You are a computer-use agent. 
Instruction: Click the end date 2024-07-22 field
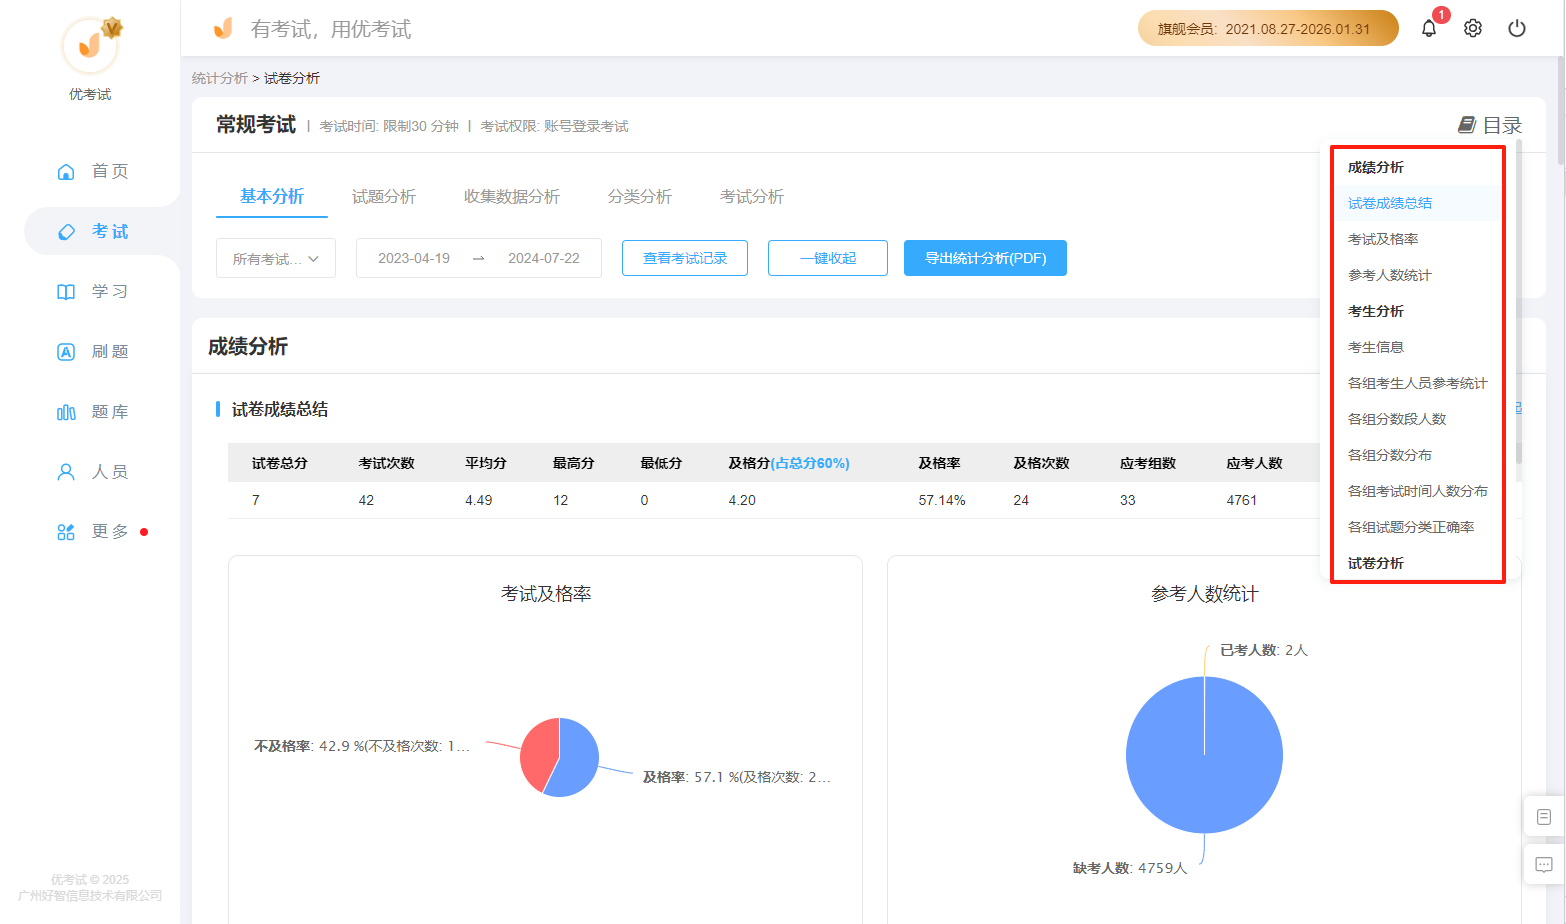tap(544, 258)
